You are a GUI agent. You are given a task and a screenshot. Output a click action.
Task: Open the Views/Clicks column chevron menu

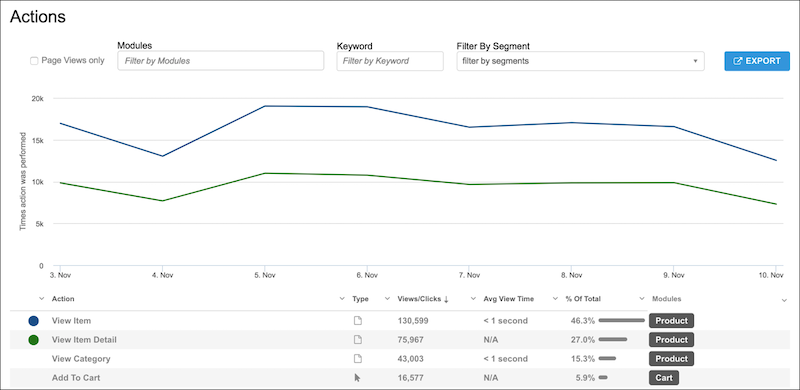tap(387, 299)
